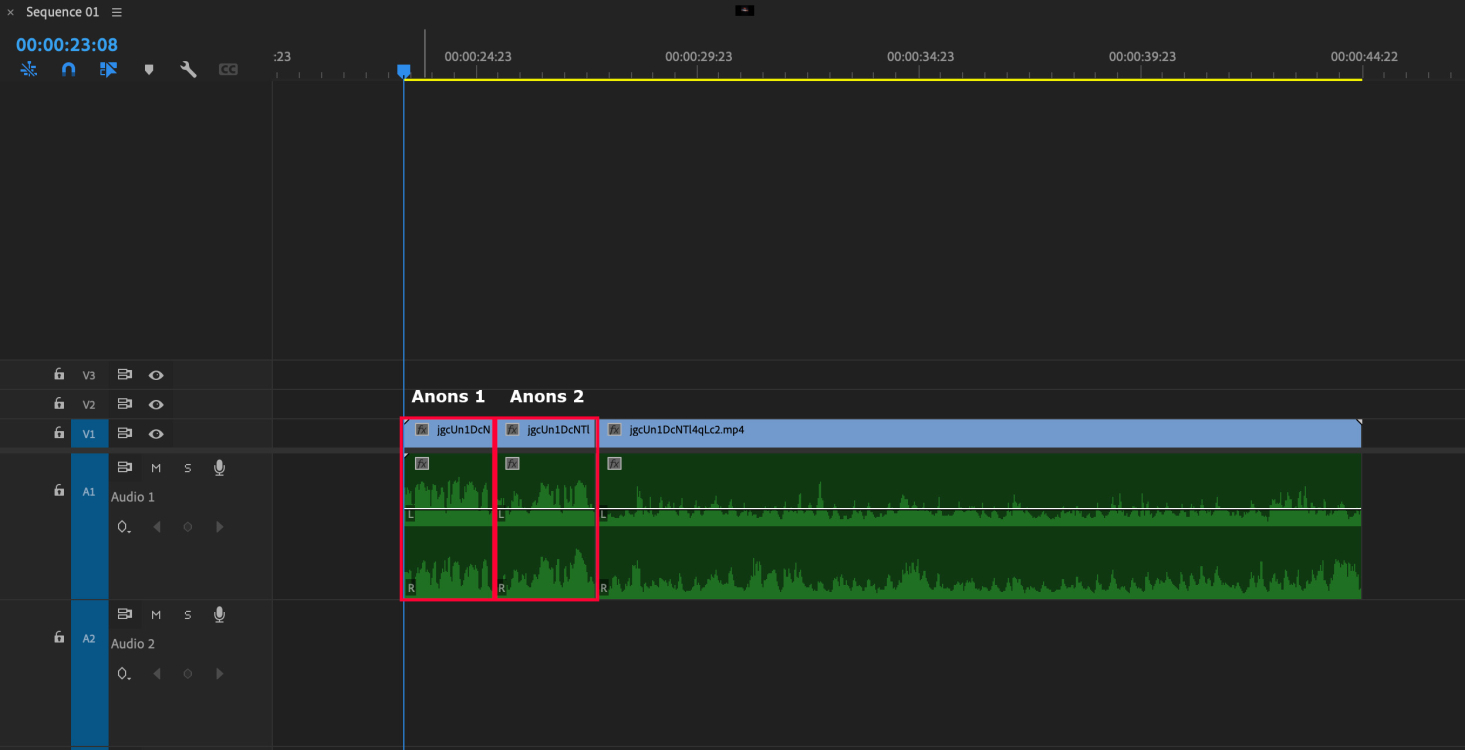This screenshot has height=750, width=1465.
Task: Open the Sequence 01 panel menu
Action: point(117,12)
